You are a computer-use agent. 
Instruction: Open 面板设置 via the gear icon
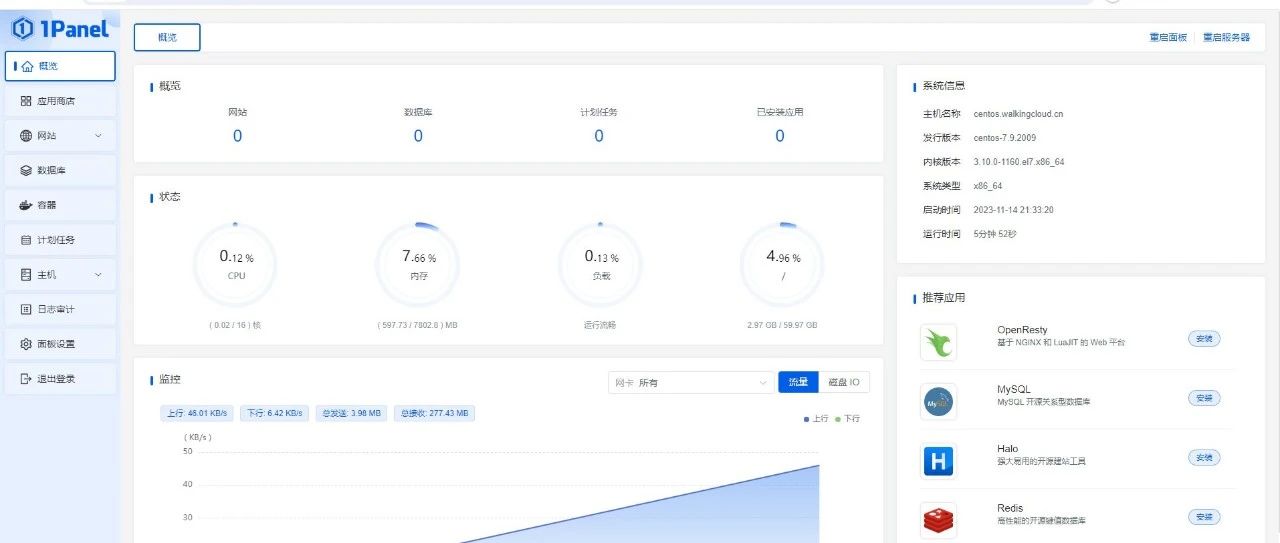click(x=27, y=344)
